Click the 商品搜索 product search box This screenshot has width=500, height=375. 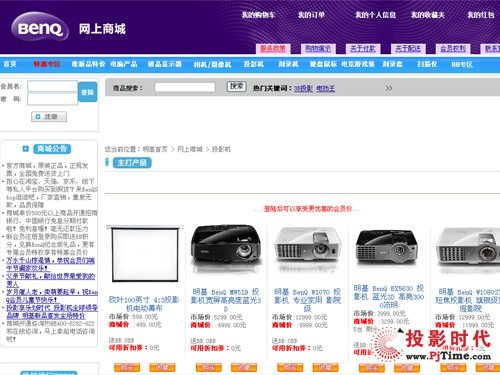pos(185,88)
